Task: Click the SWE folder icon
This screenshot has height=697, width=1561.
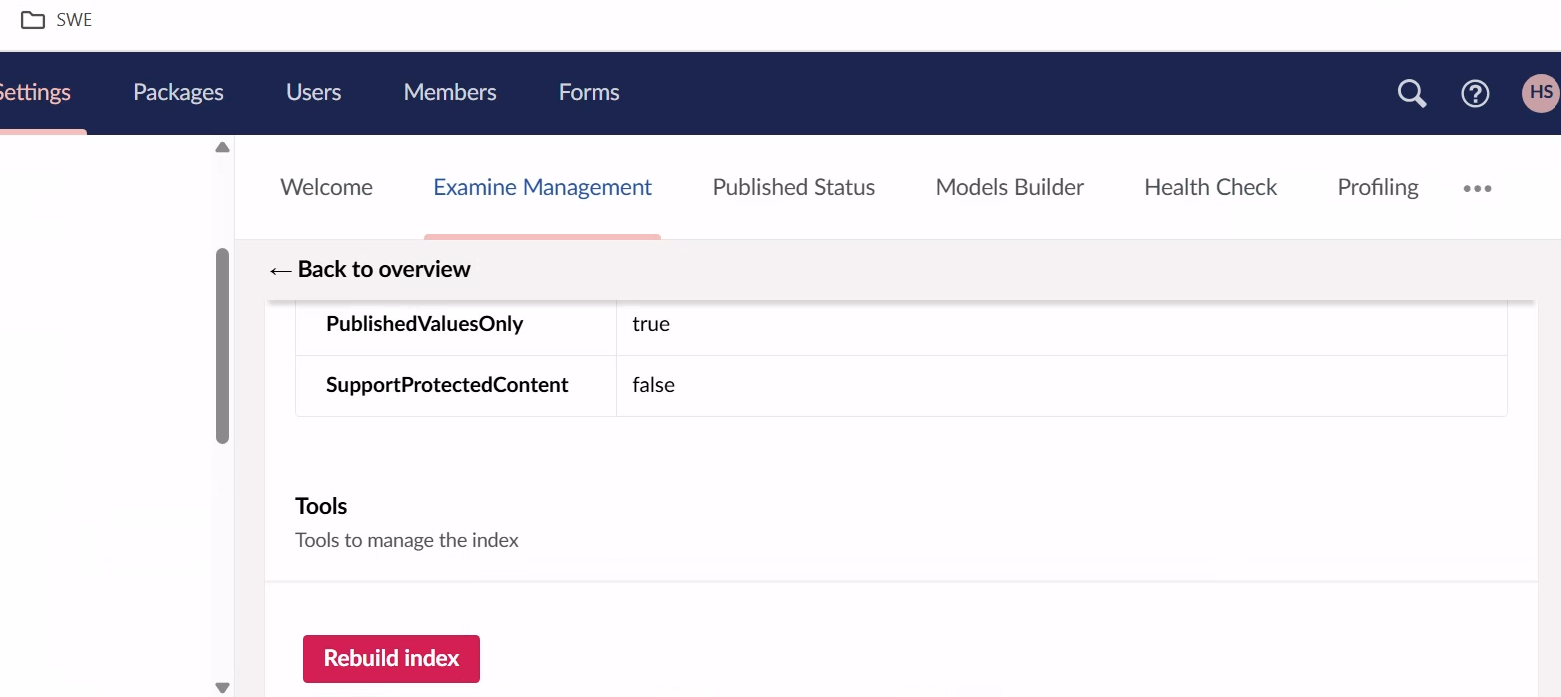Action: tap(33, 20)
